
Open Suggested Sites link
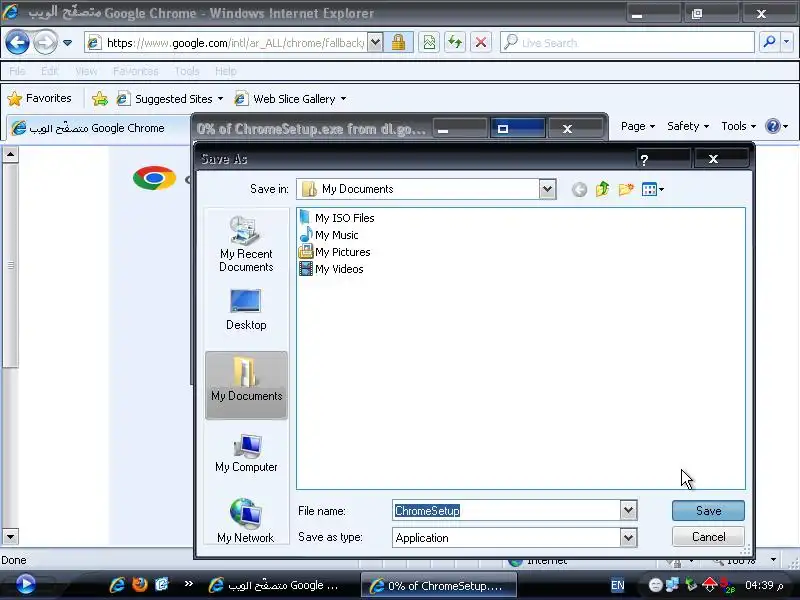(169, 98)
